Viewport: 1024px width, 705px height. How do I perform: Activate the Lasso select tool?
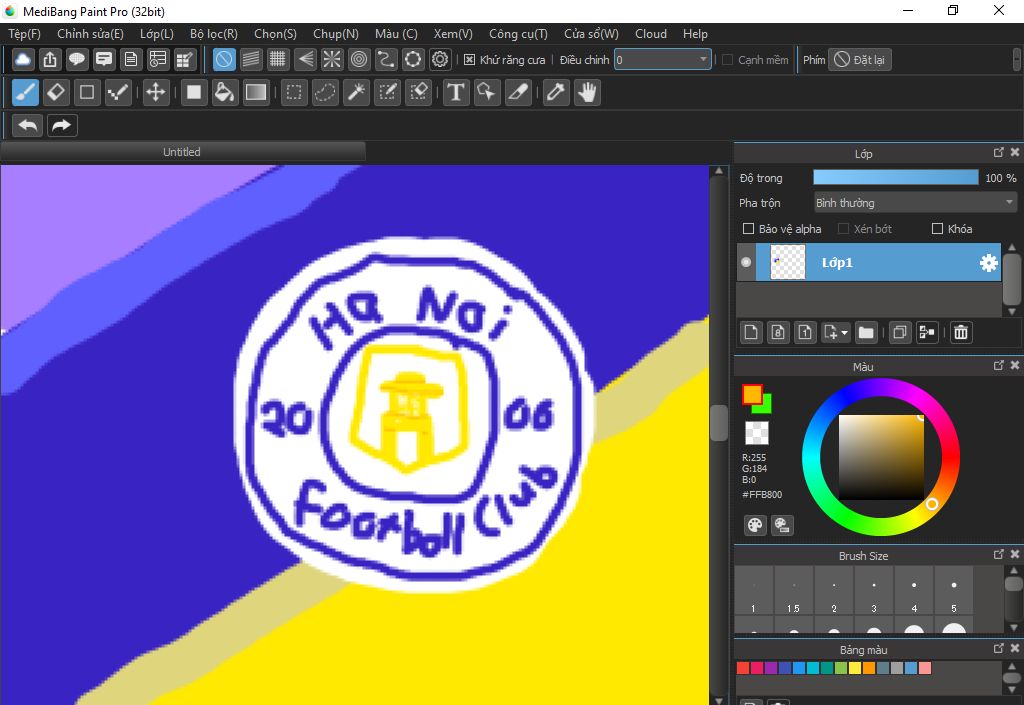[x=325, y=92]
